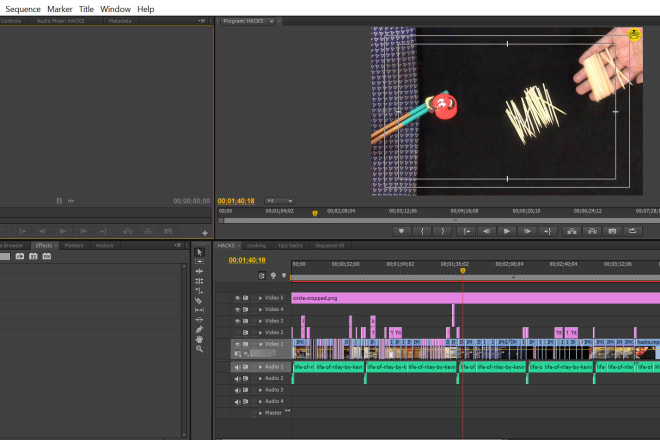This screenshot has width=660, height=440.
Task: Expand the Audio 2 track
Action: pyautogui.click(x=261, y=379)
